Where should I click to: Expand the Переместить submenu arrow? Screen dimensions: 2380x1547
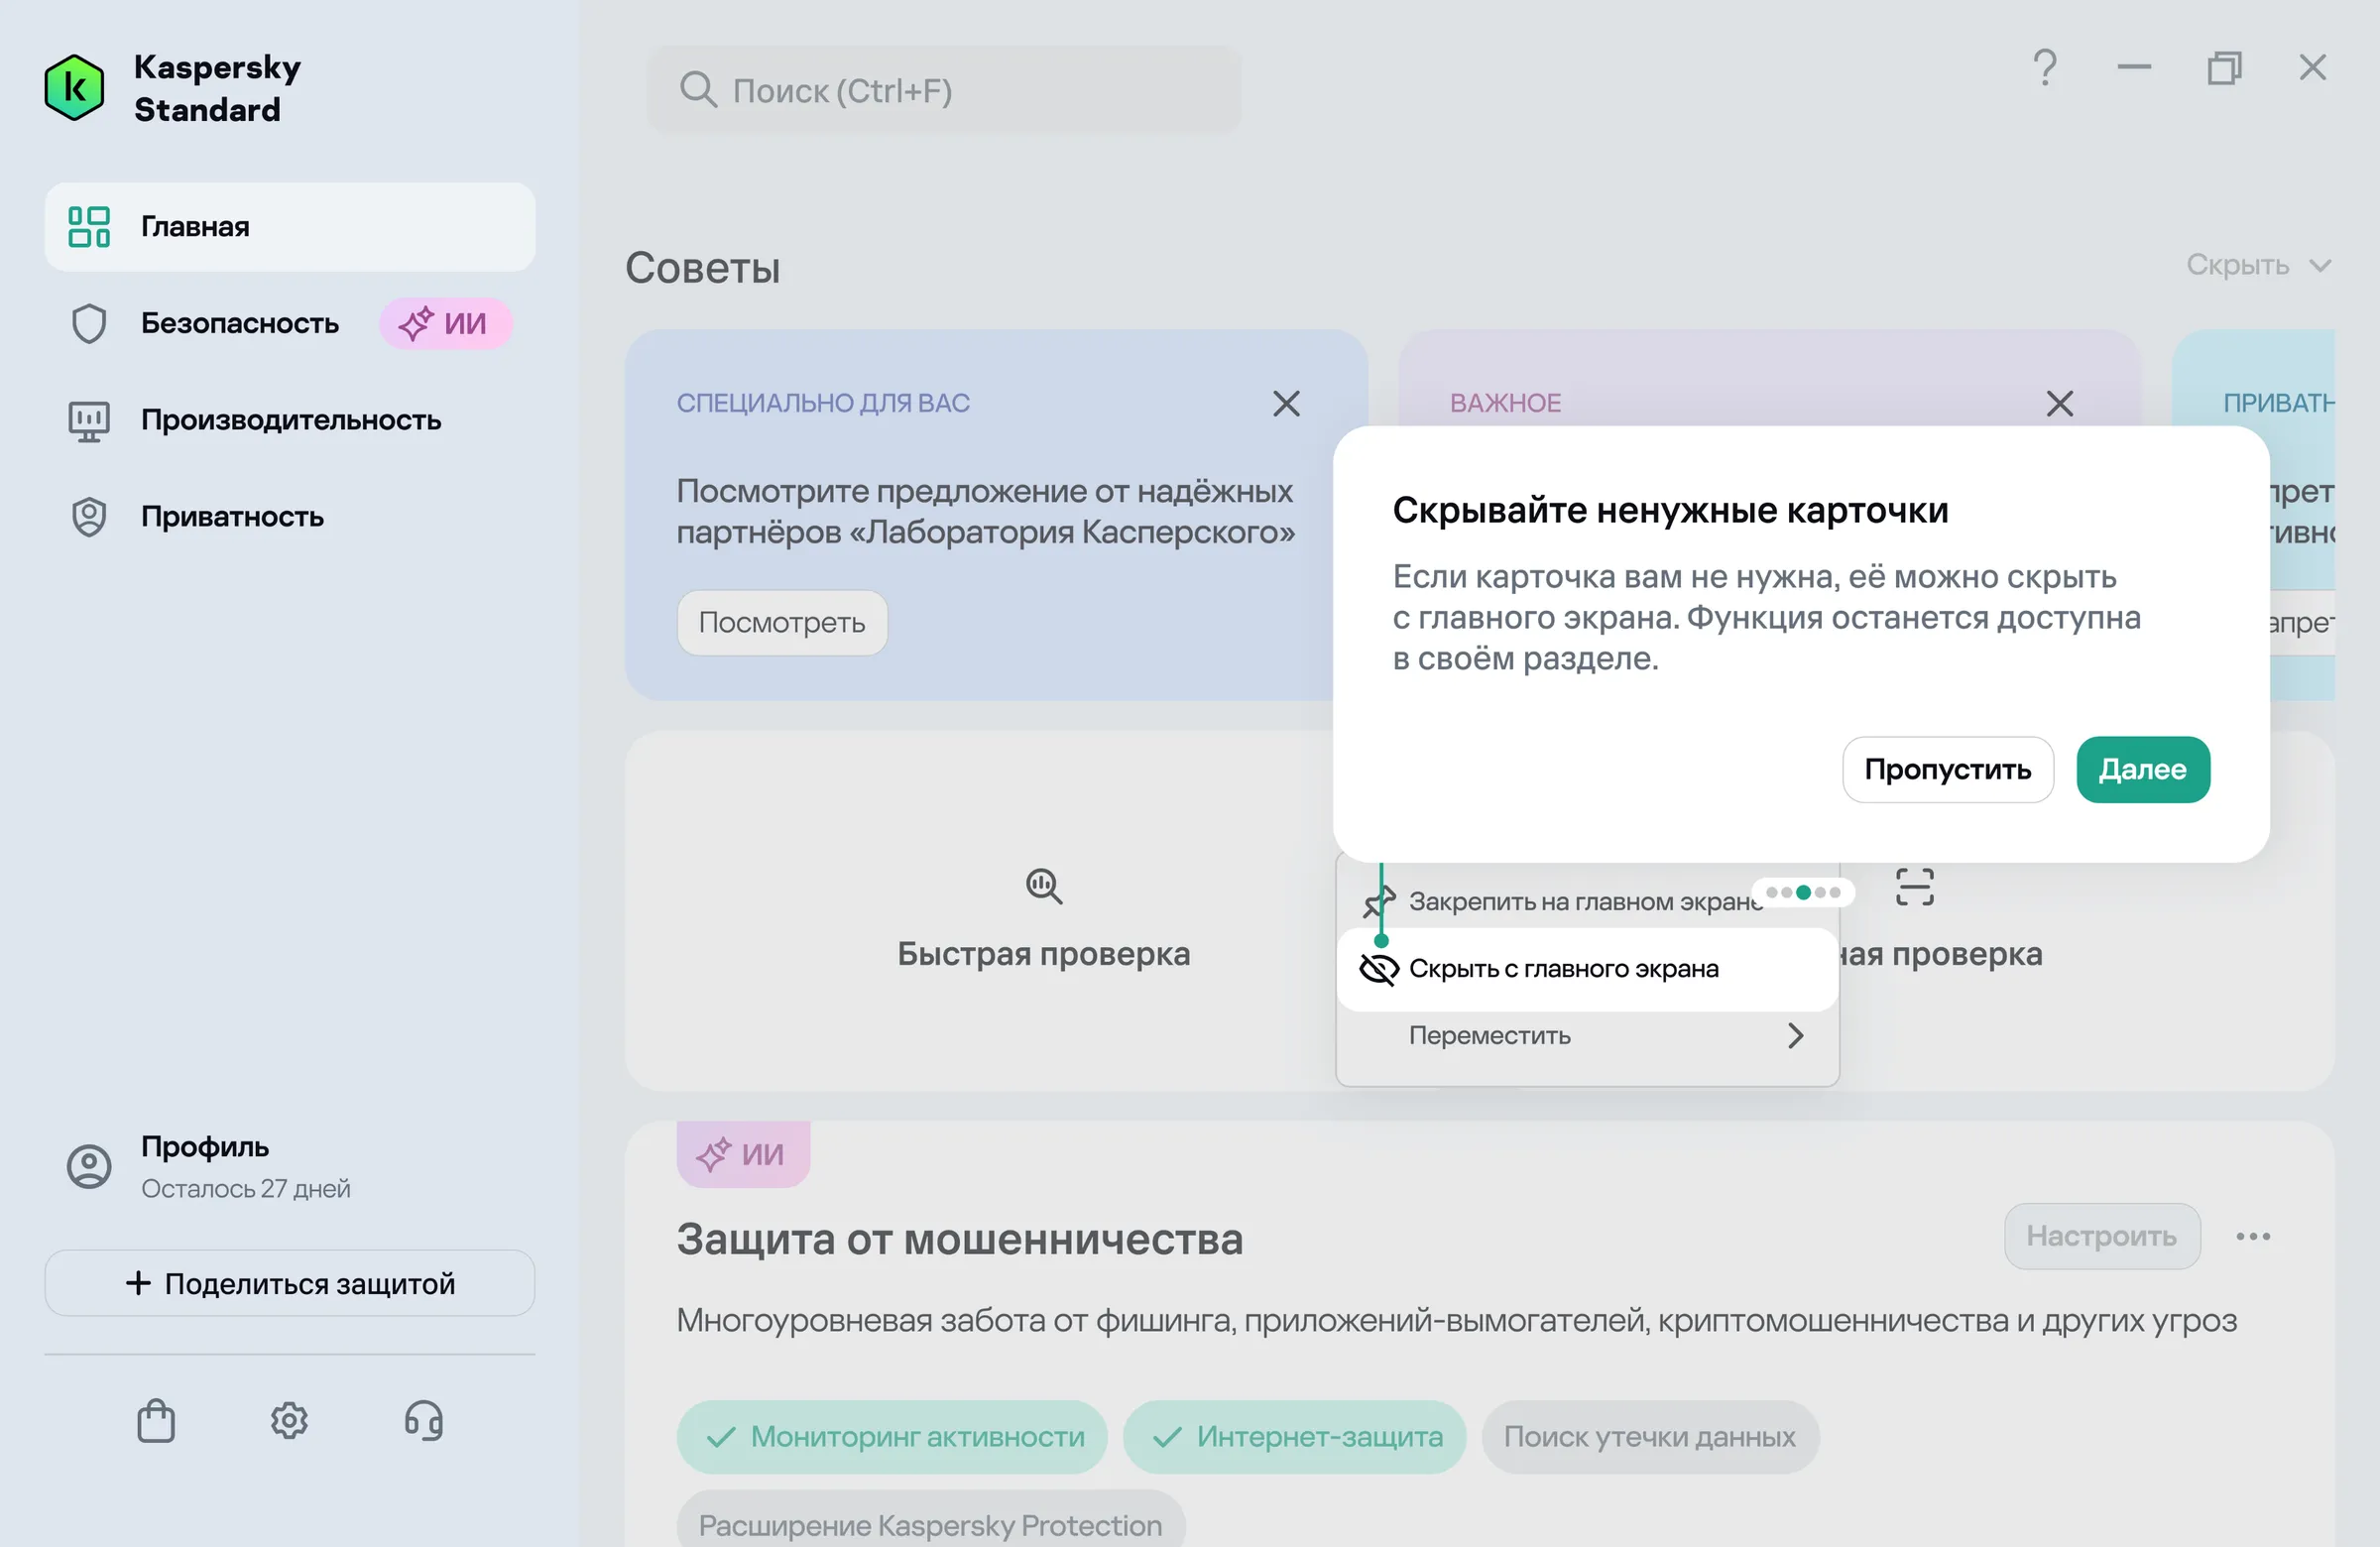(x=1796, y=1036)
